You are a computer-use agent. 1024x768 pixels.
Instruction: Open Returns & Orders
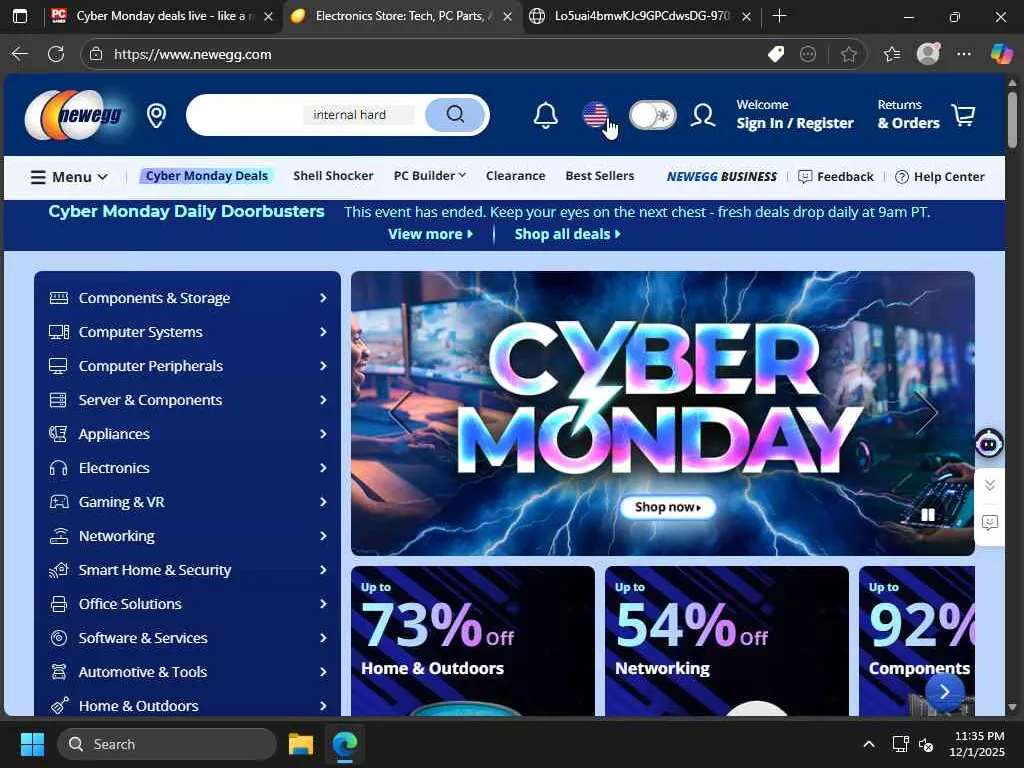click(x=908, y=114)
